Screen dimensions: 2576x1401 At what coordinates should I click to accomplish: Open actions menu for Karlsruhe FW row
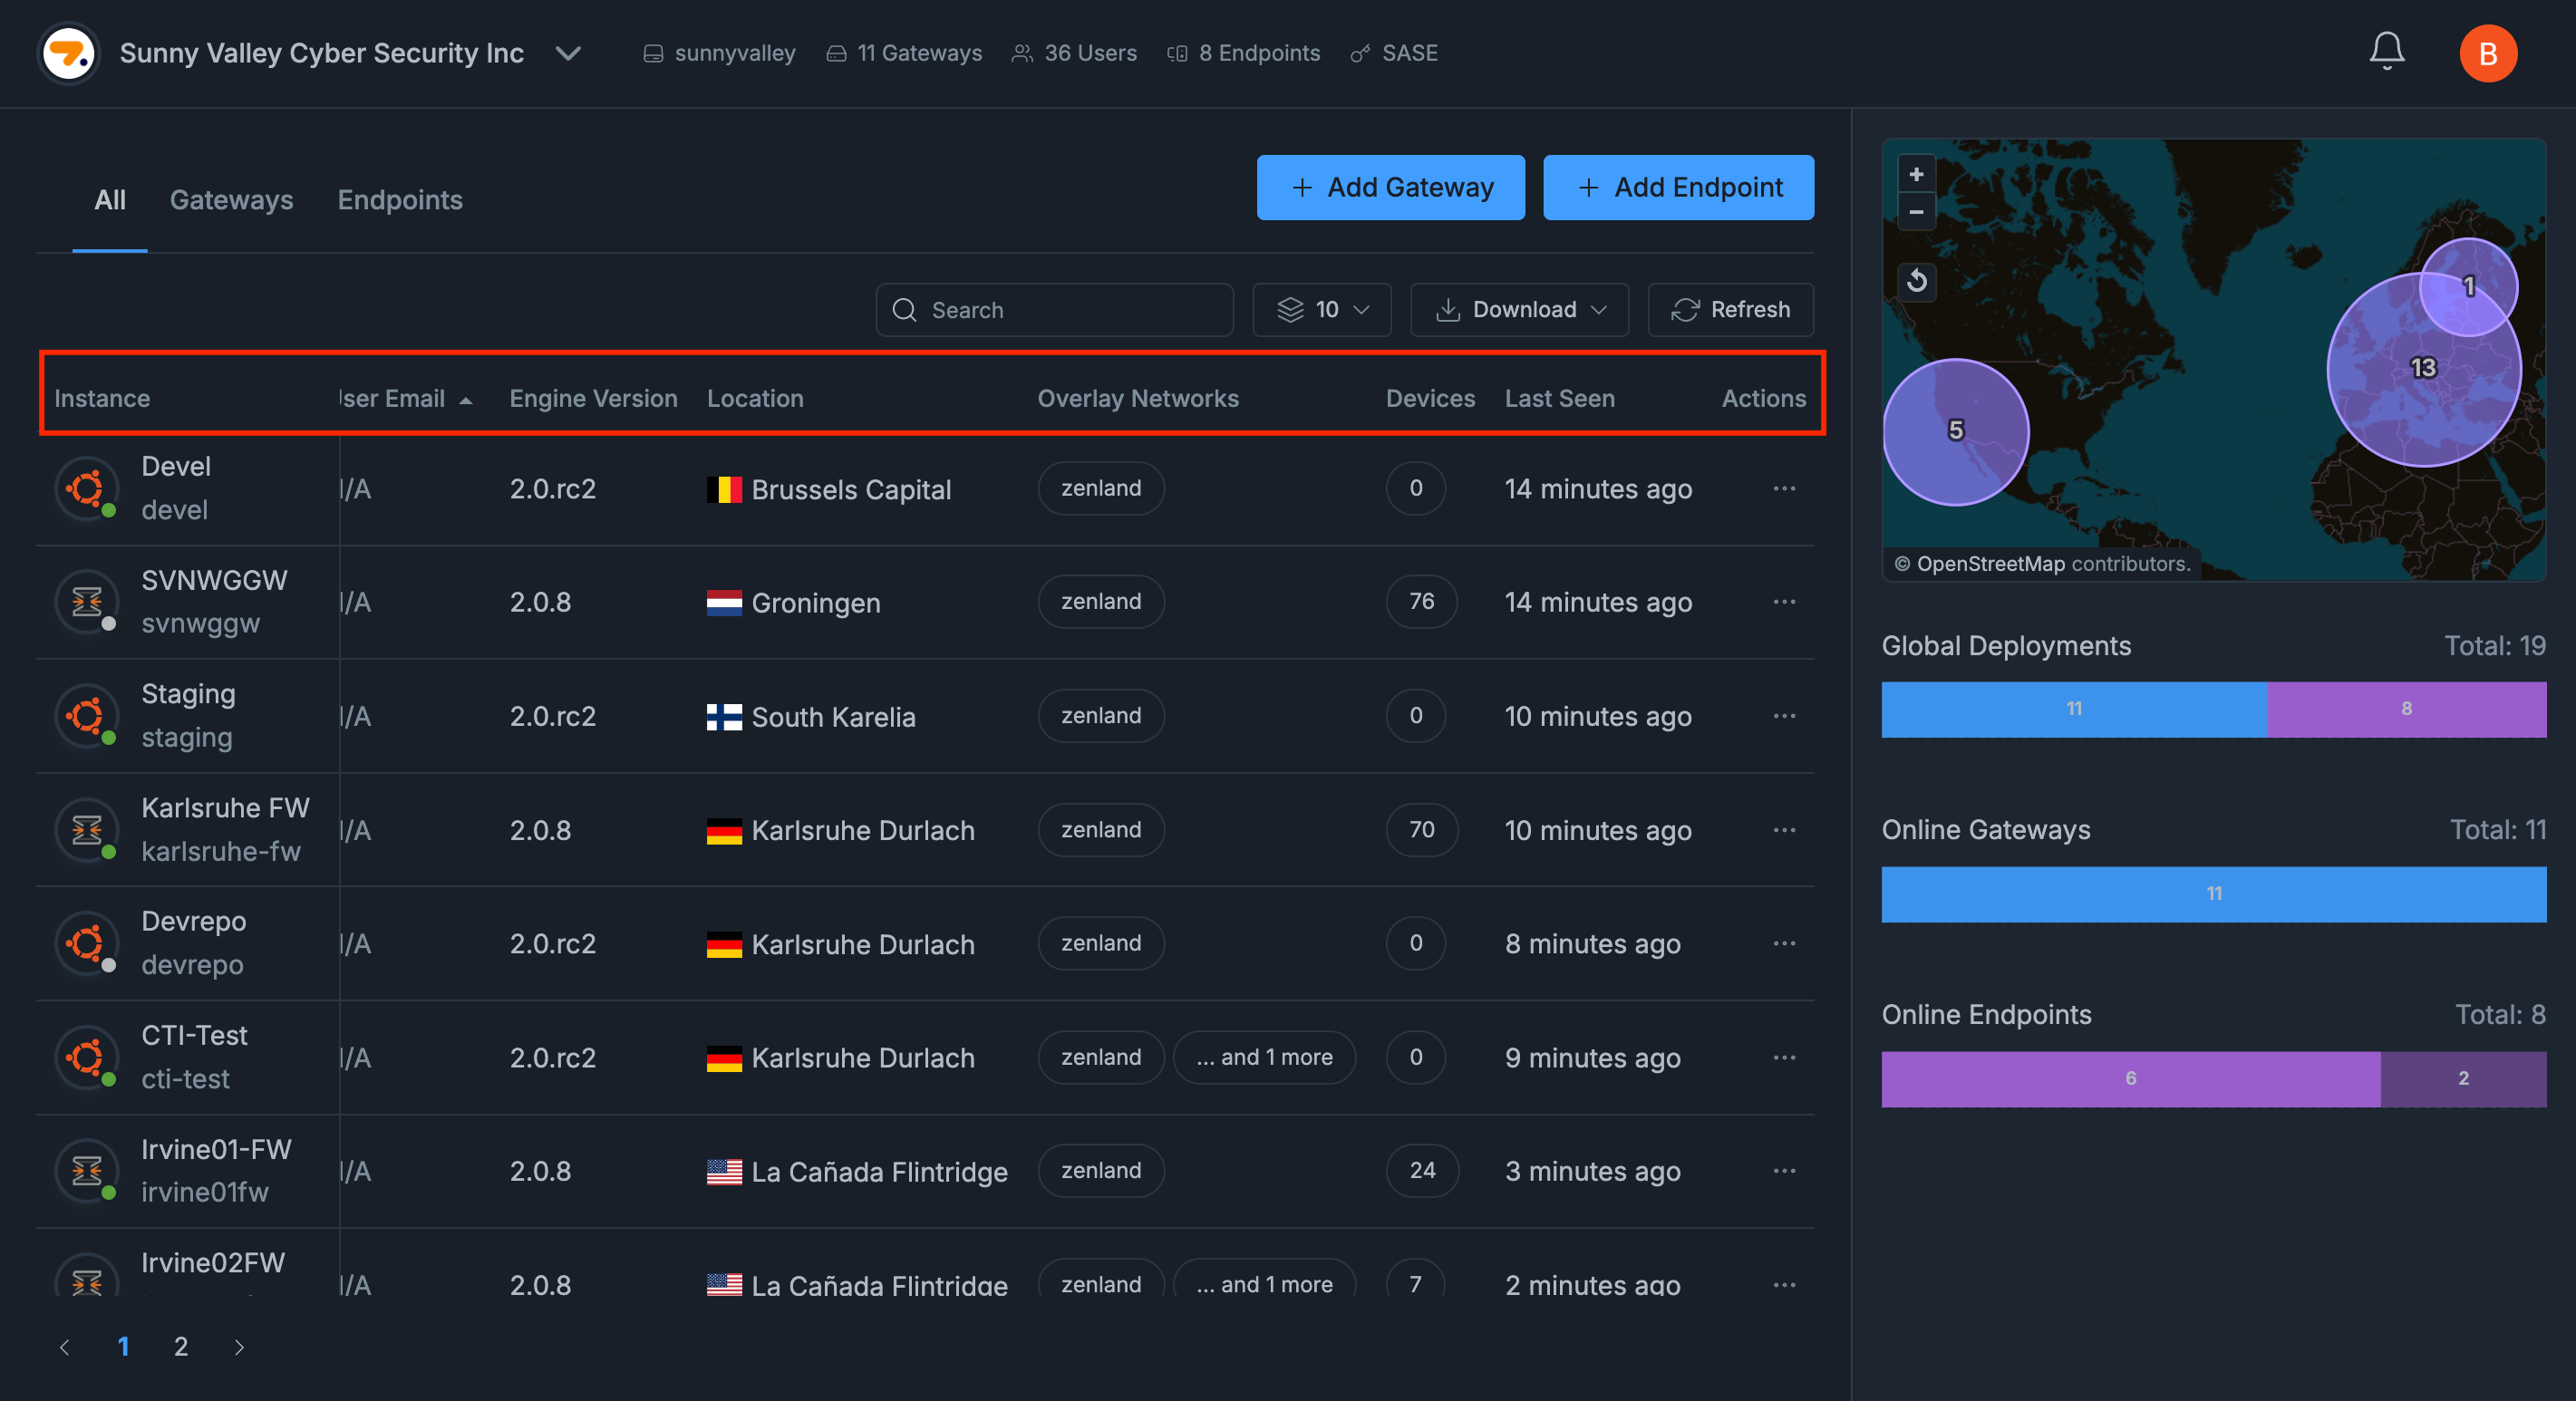pos(1783,830)
